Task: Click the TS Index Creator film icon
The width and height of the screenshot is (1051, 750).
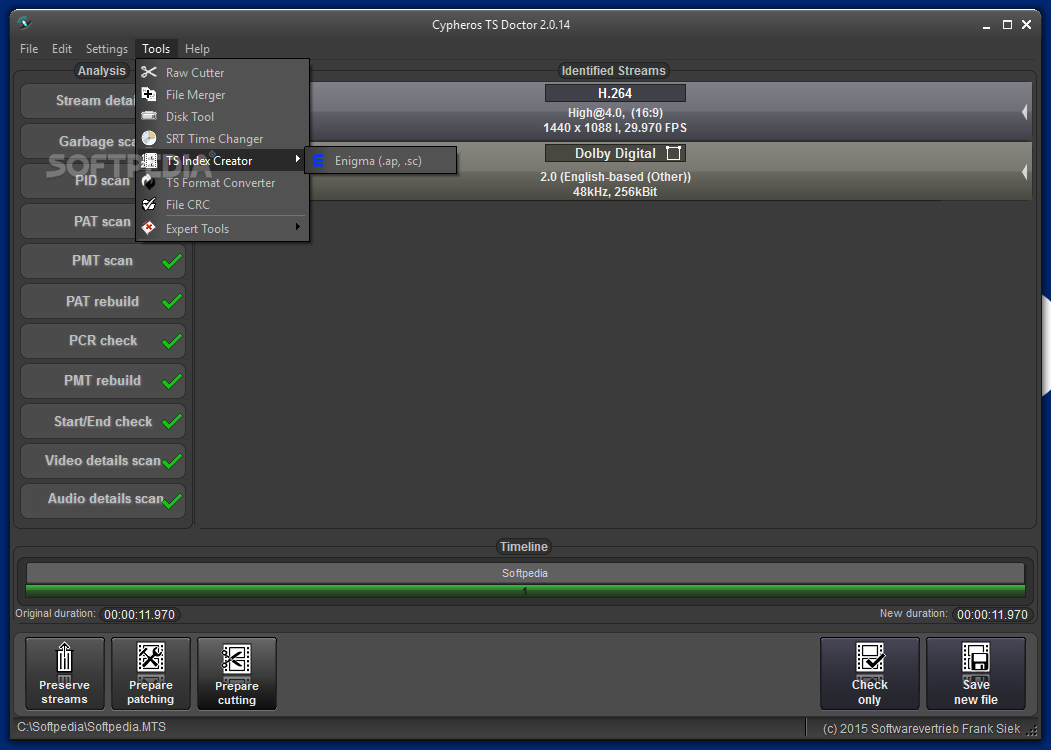Action: (x=149, y=160)
